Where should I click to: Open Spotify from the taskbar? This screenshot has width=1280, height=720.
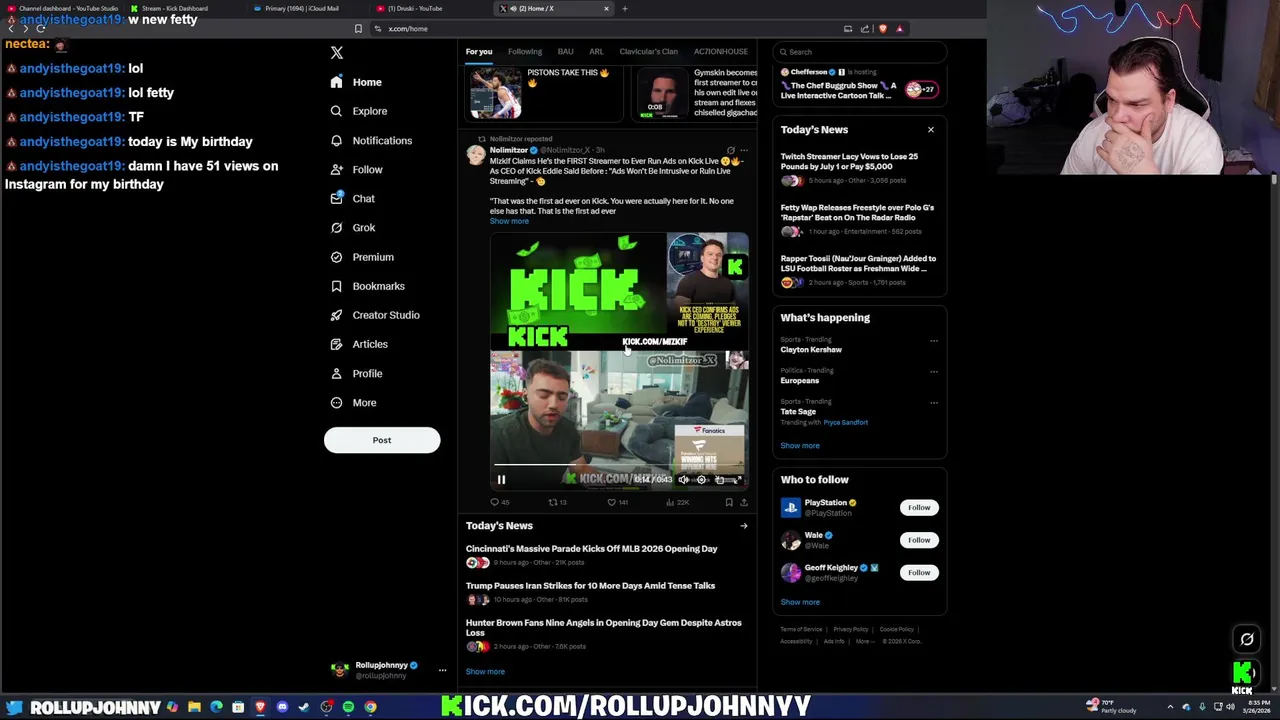pos(348,708)
